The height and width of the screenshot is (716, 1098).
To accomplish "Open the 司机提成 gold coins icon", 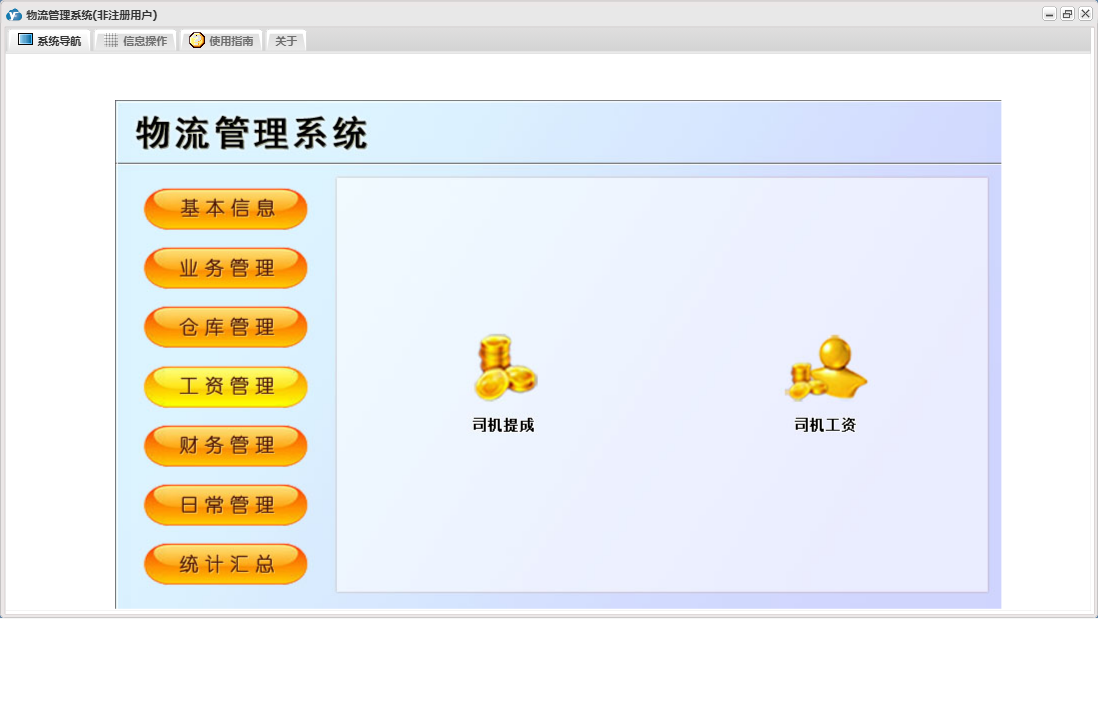I will tap(504, 368).
